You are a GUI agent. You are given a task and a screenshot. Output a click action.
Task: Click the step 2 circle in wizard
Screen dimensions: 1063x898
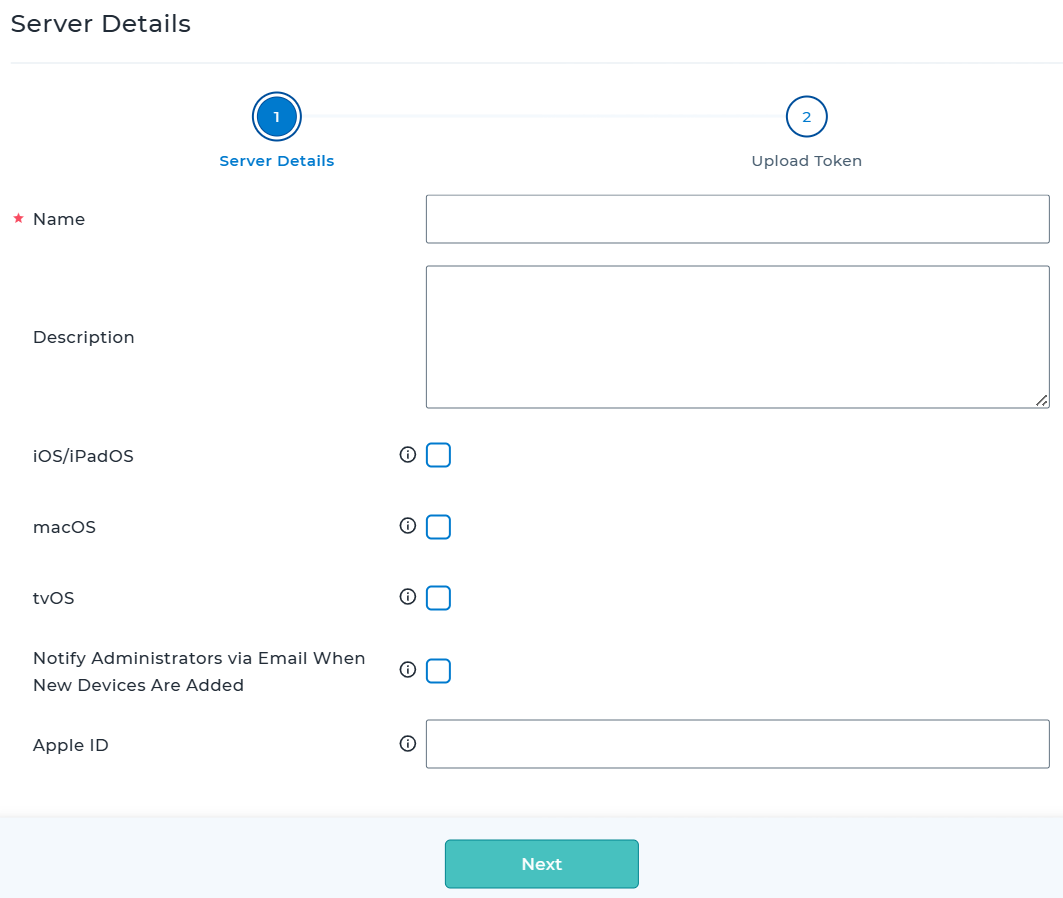pos(806,117)
